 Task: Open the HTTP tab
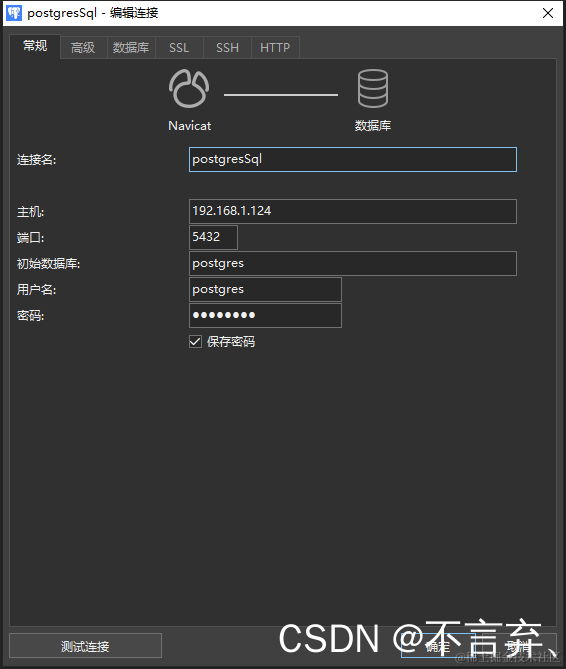click(x=275, y=47)
